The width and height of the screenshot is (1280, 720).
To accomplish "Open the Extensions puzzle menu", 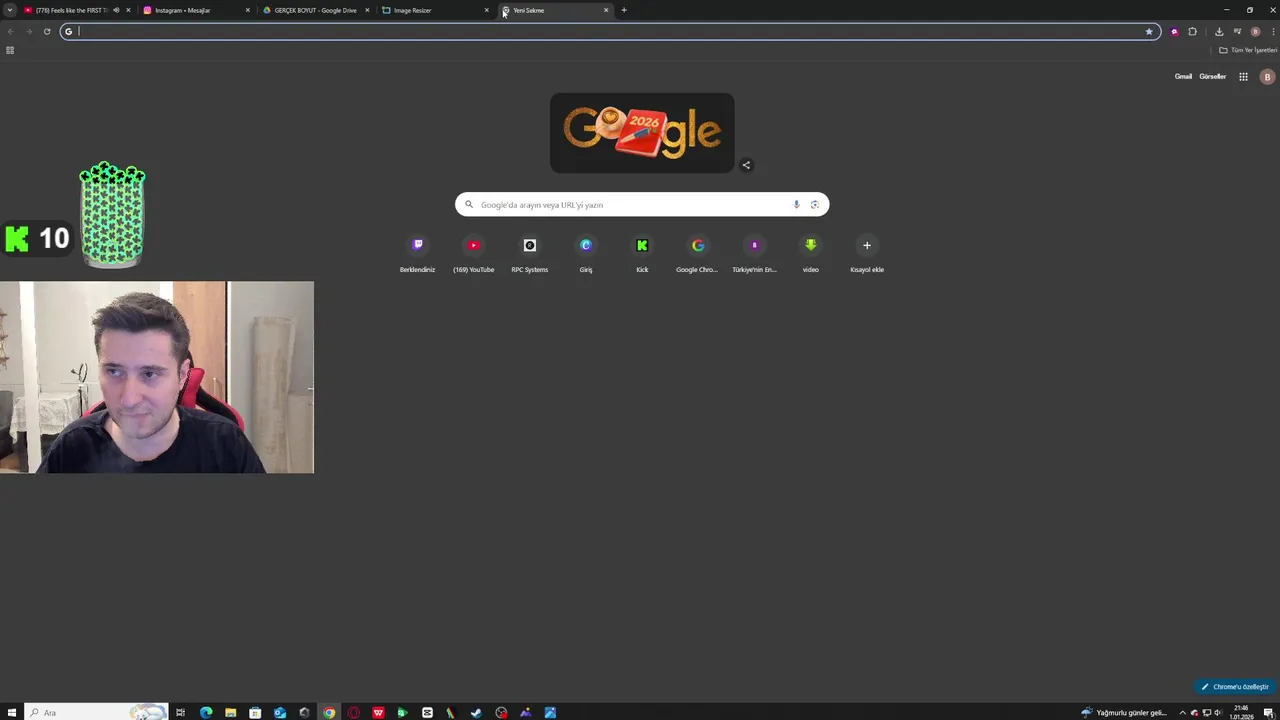I will click(x=1192, y=32).
